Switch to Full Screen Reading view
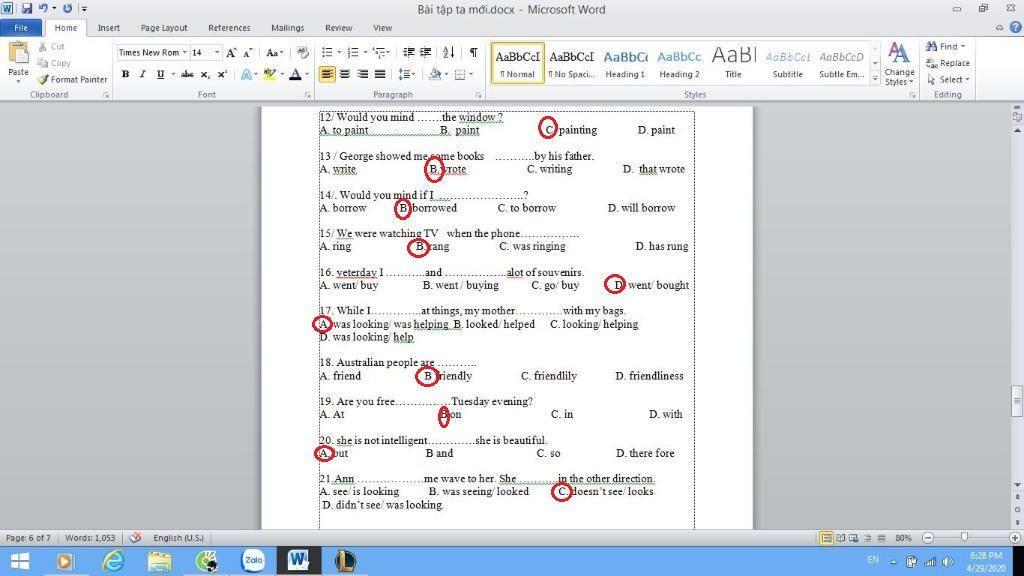The height and width of the screenshot is (576, 1024). pyautogui.click(x=840, y=537)
